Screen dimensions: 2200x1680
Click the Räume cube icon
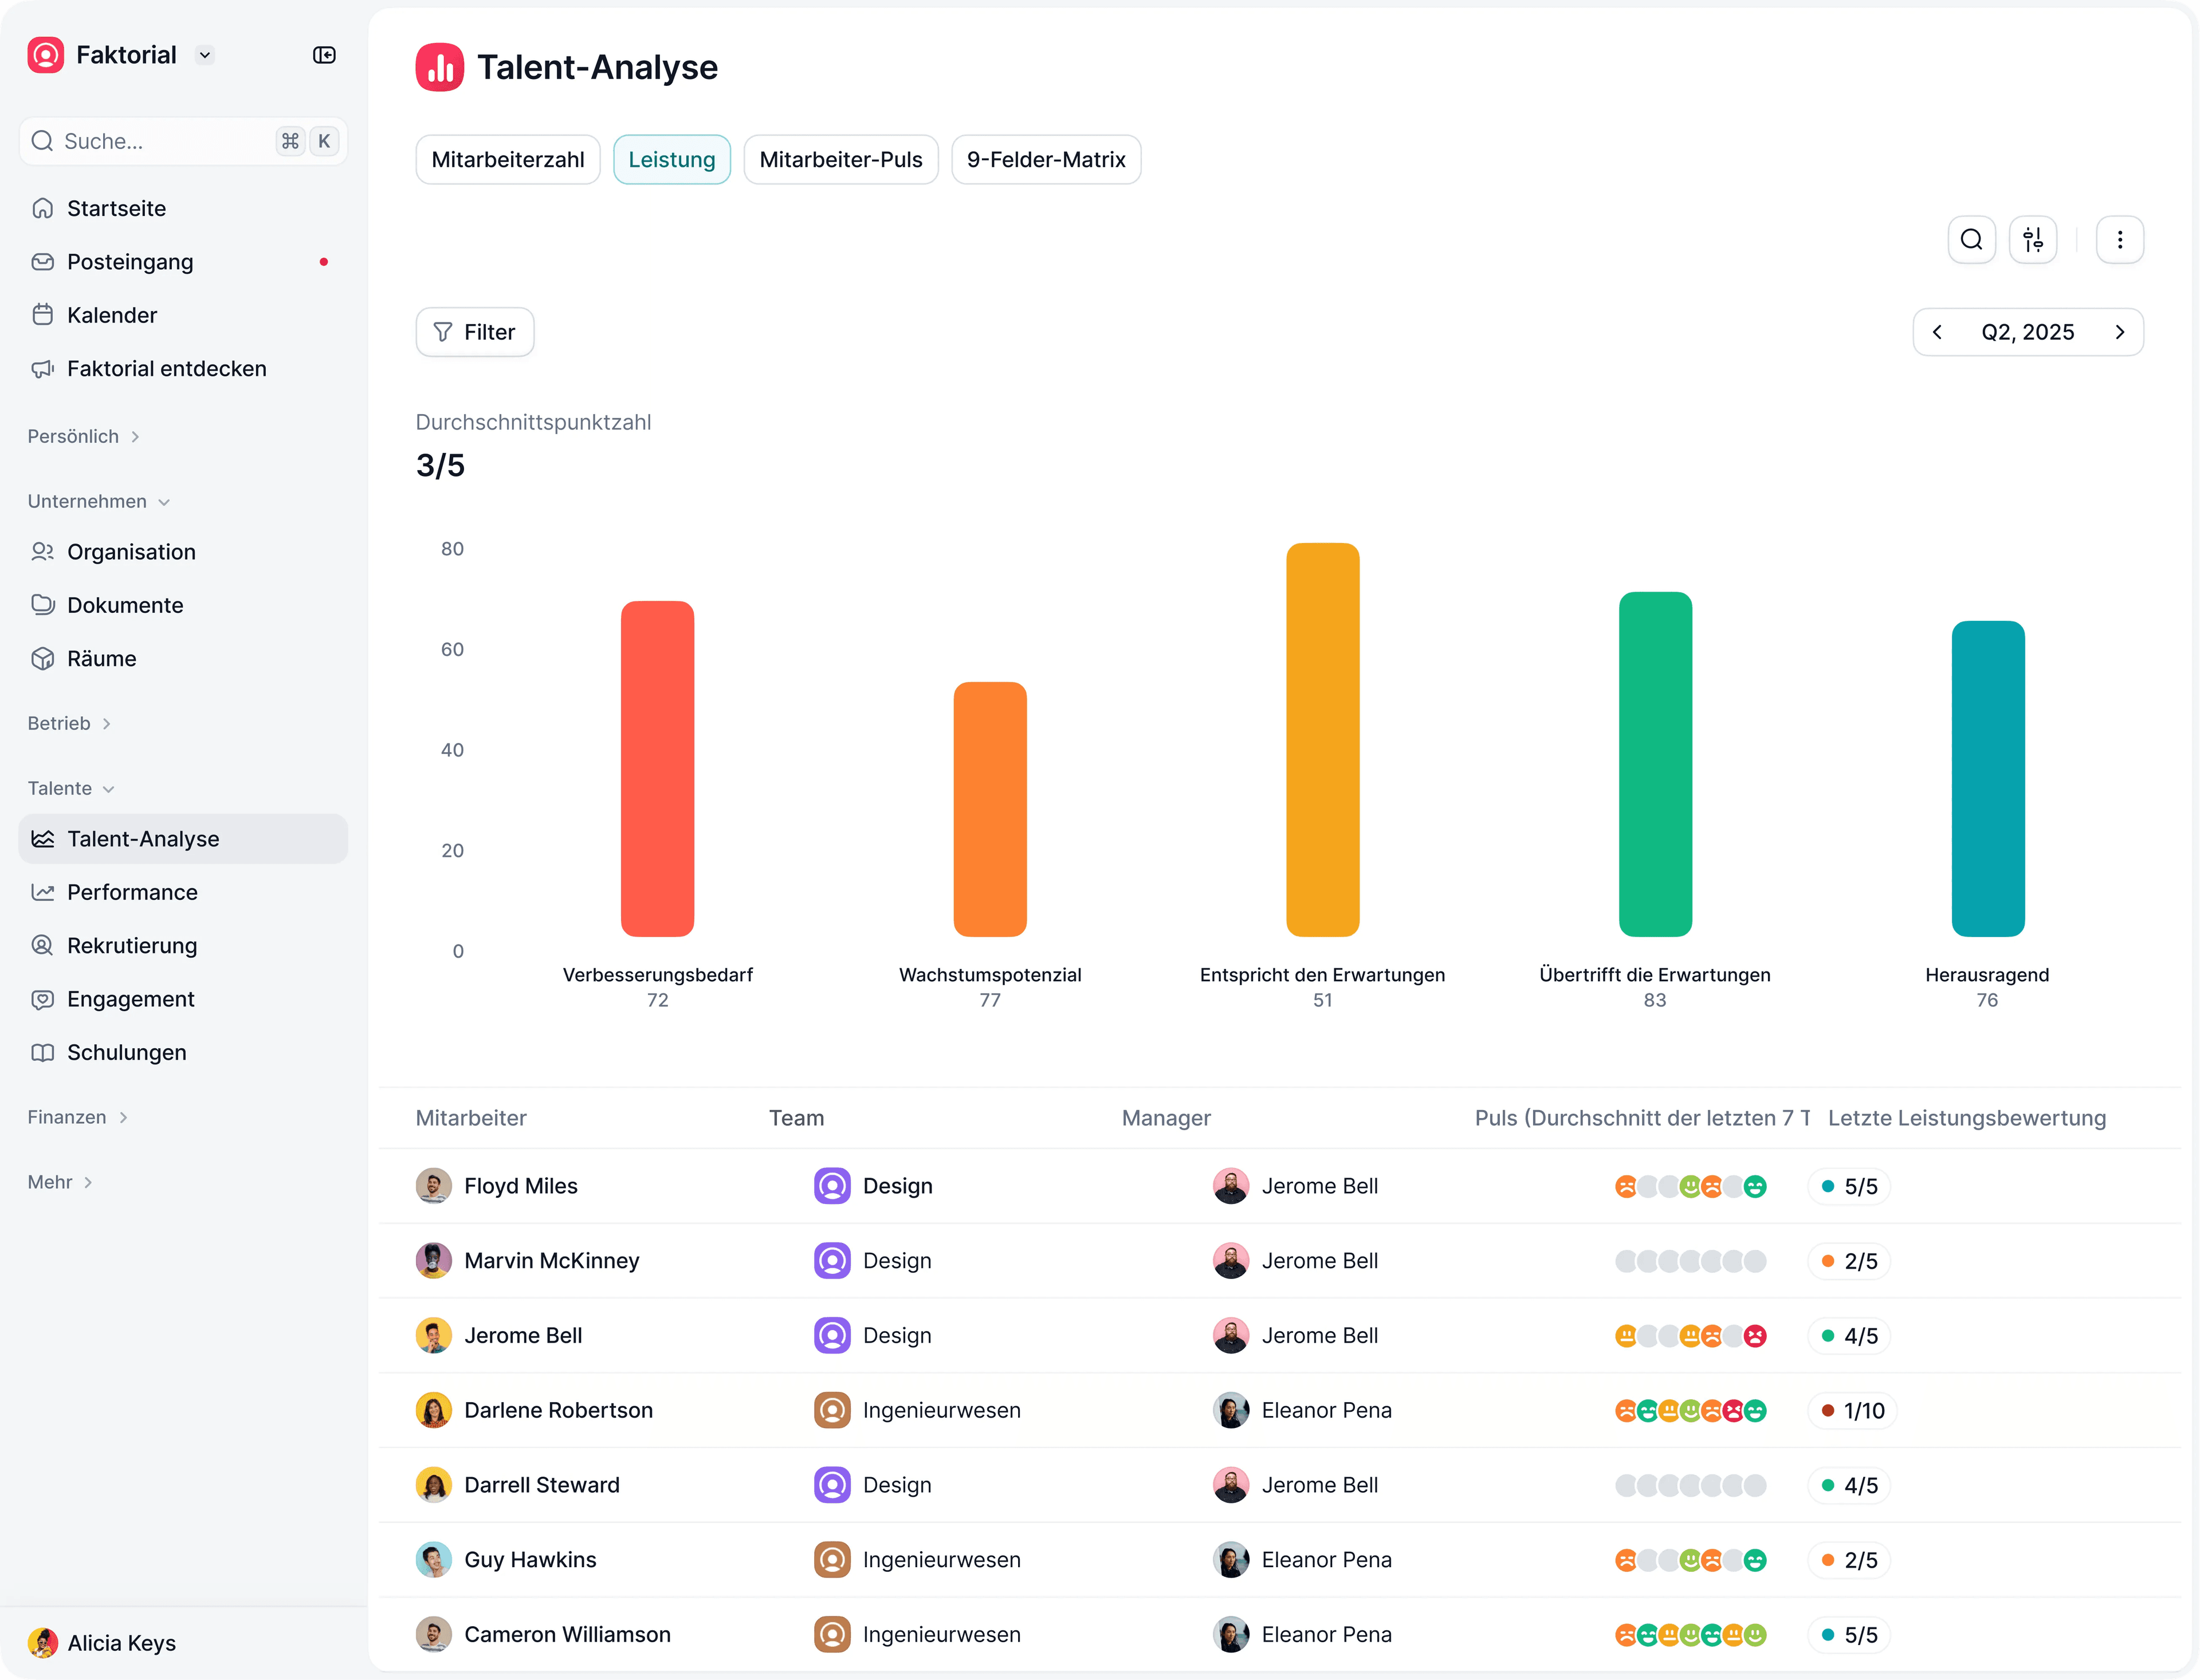(43, 659)
